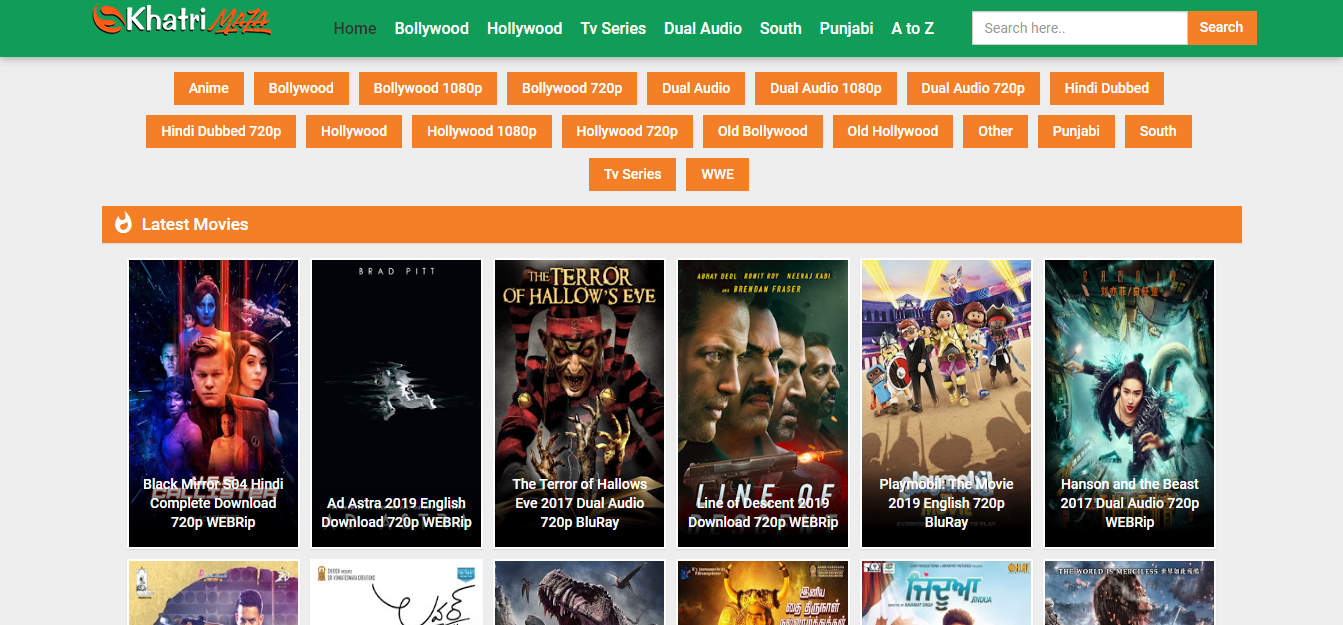The width and height of the screenshot is (1343, 625).
Task: Open the Old Bollywood category
Action: point(762,131)
